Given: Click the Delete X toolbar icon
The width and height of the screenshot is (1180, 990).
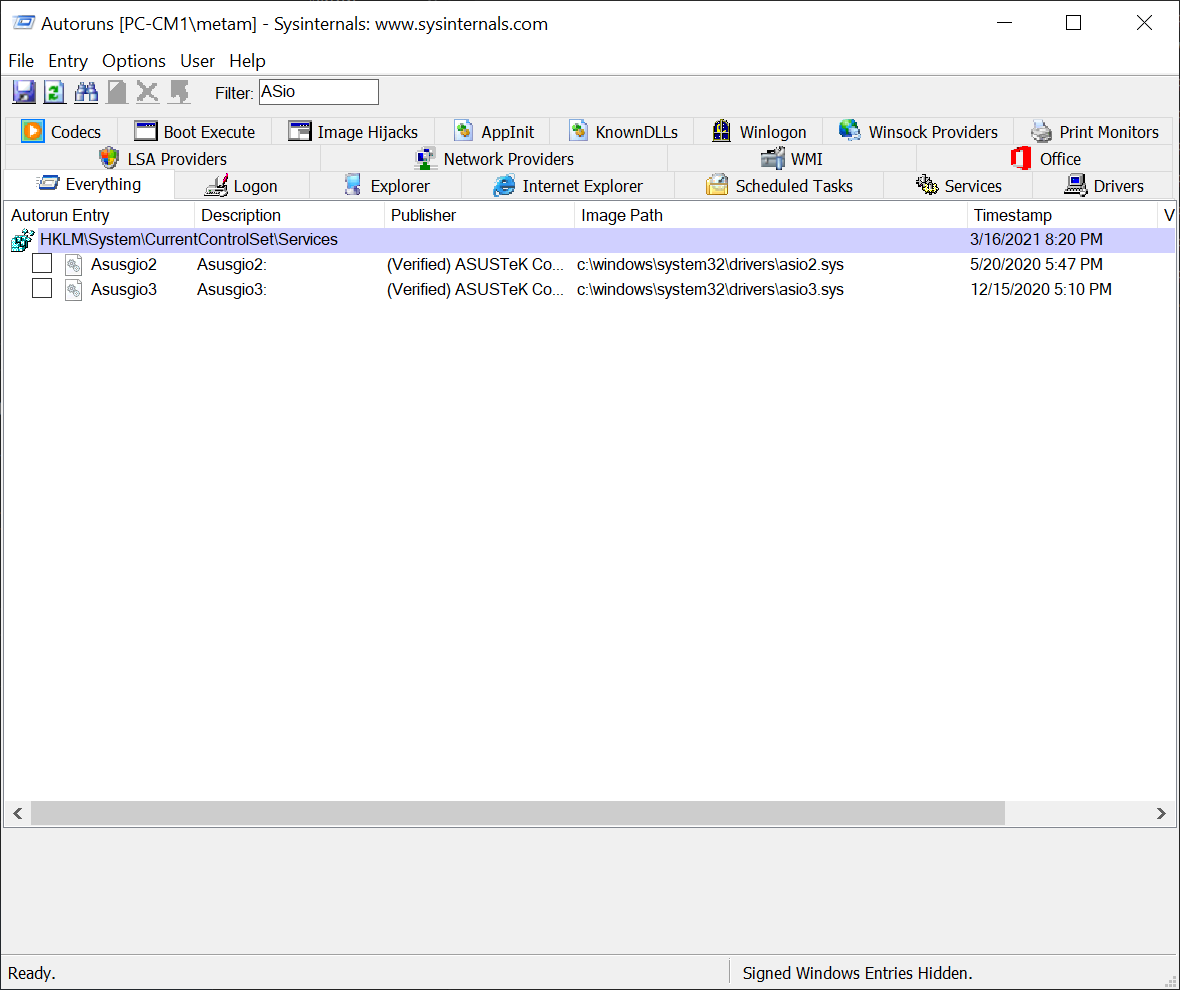Looking at the screenshot, I should coord(148,92).
